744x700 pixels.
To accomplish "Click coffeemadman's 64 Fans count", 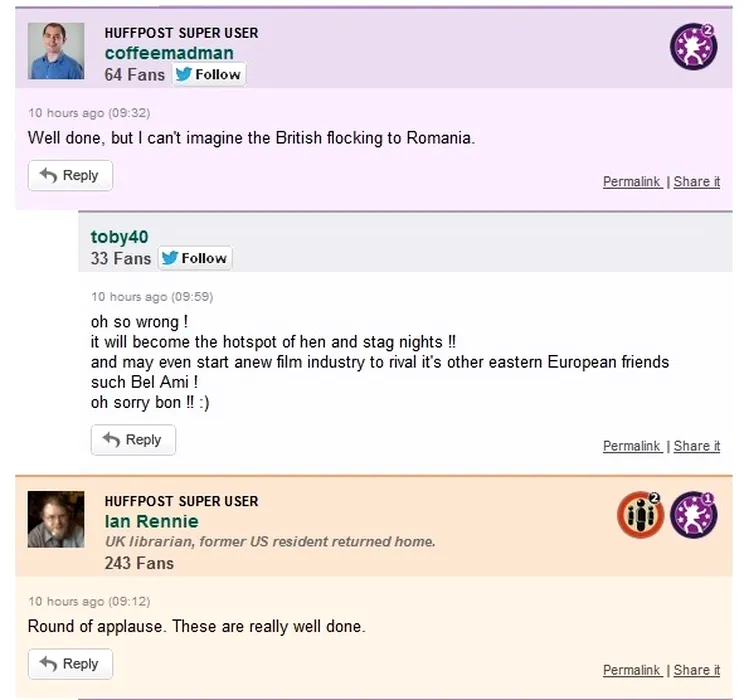I will [x=134, y=75].
